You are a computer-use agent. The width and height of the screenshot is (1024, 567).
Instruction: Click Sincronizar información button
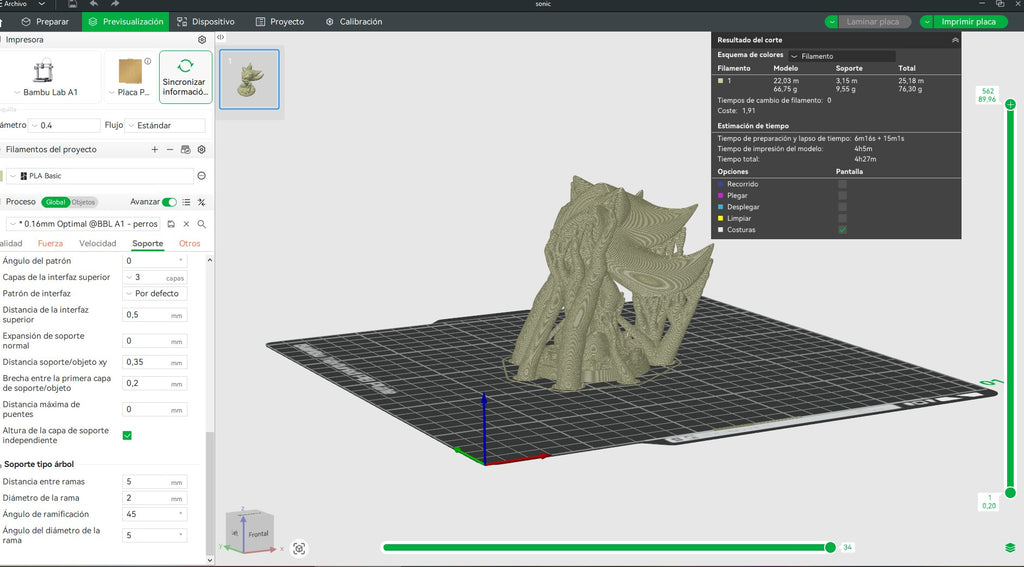click(185, 77)
